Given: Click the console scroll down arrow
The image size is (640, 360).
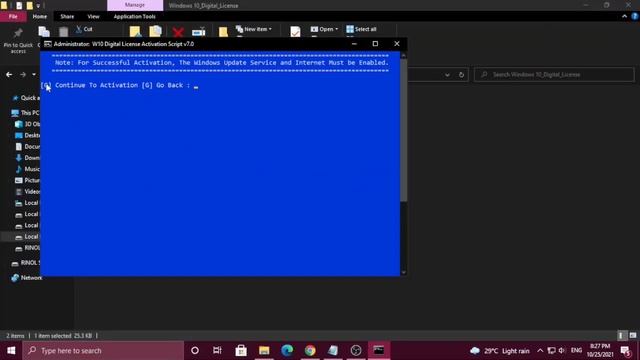Looking at the screenshot, I should coord(403,272).
